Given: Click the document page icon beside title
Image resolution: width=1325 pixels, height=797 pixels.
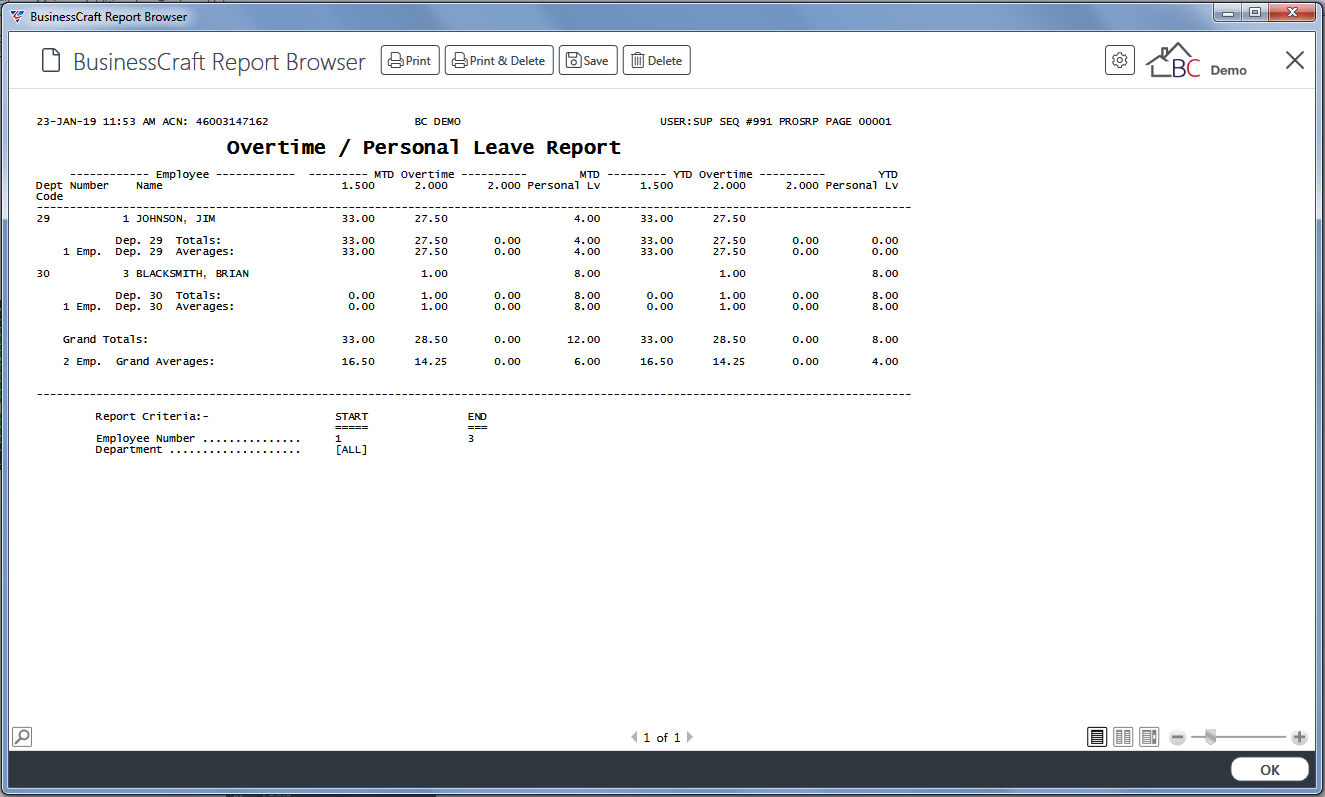Looking at the screenshot, I should 51,61.
